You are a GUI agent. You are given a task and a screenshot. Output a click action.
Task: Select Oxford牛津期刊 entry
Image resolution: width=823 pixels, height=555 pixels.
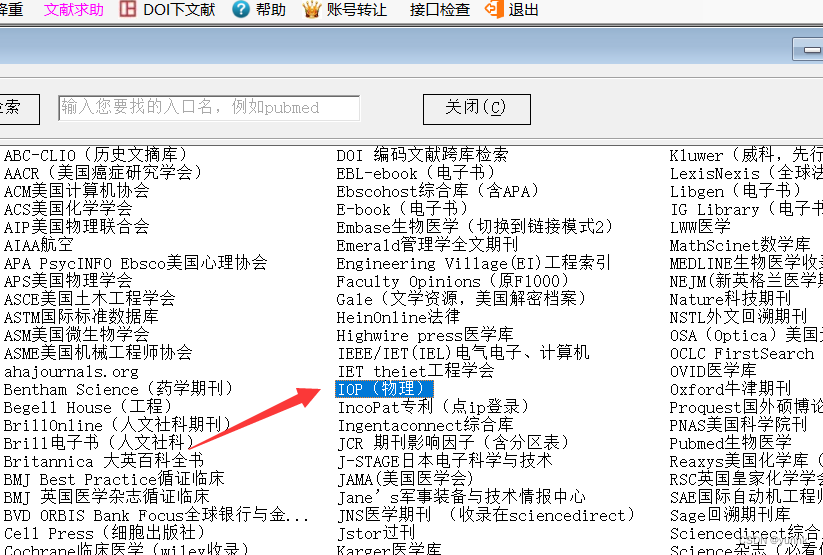tap(730, 389)
